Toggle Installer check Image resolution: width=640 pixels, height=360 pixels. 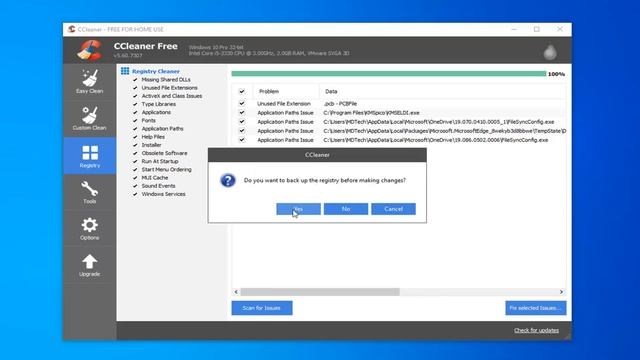point(135,145)
